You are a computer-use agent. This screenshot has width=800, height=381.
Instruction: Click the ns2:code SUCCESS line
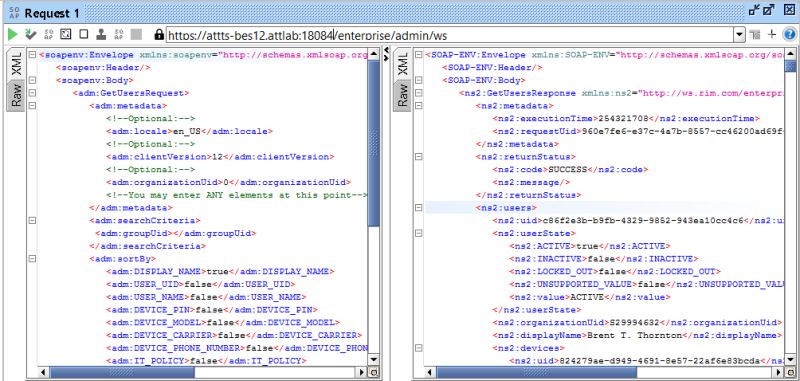570,169
